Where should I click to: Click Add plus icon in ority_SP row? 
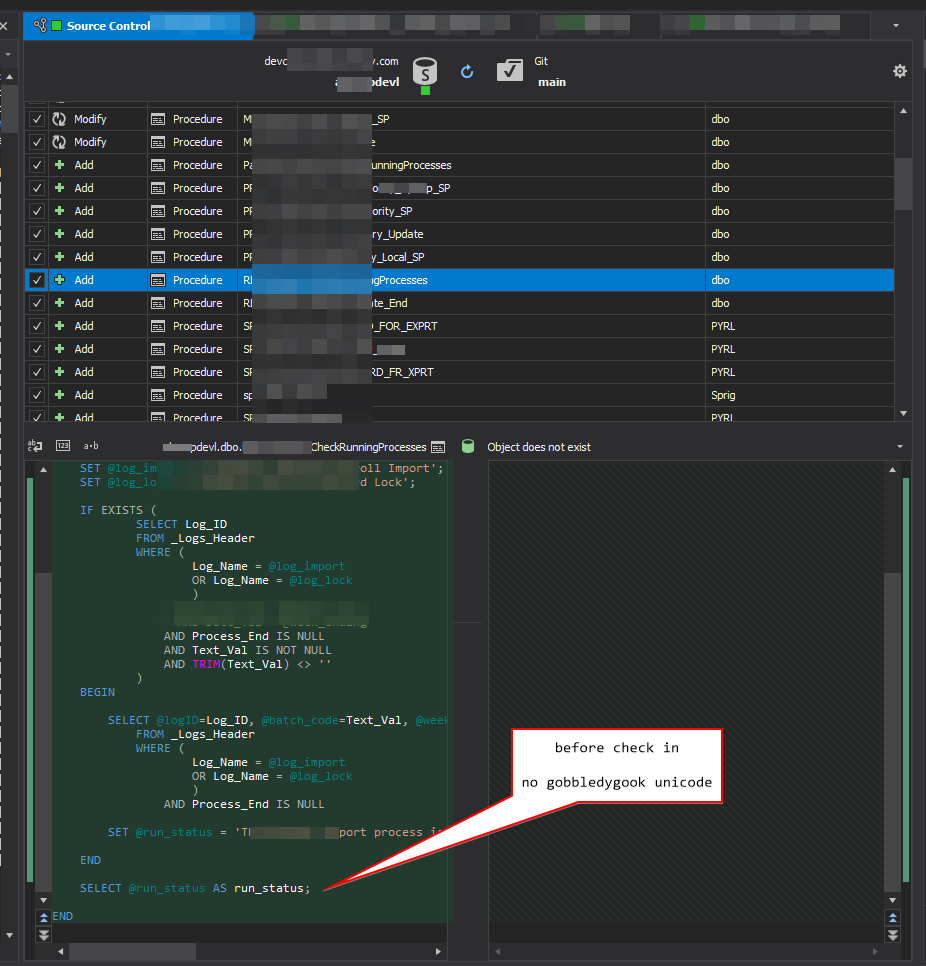click(x=60, y=211)
